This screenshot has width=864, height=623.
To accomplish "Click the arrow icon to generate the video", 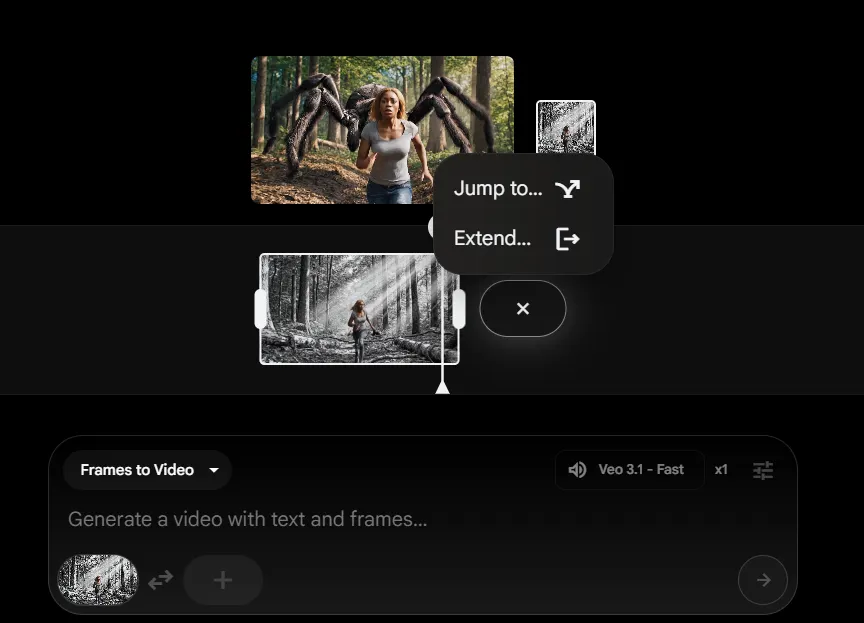I will [763, 580].
